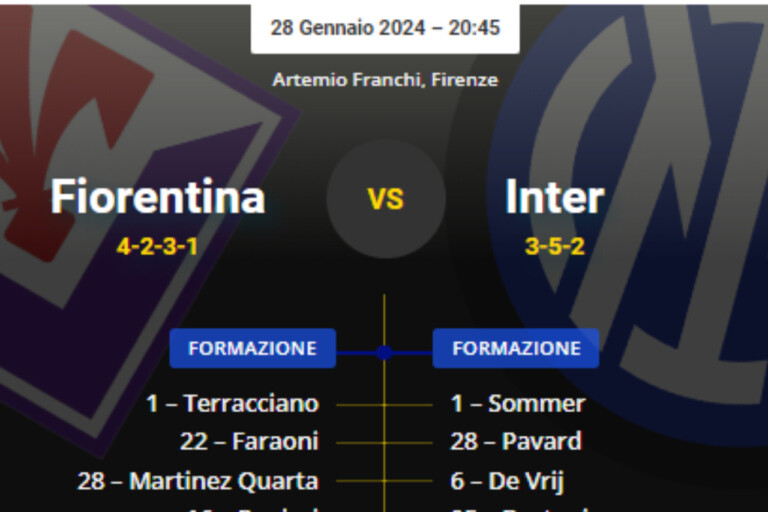Image resolution: width=768 pixels, height=512 pixels.
Task: Click the yellow VS circle
Action: 385,199
